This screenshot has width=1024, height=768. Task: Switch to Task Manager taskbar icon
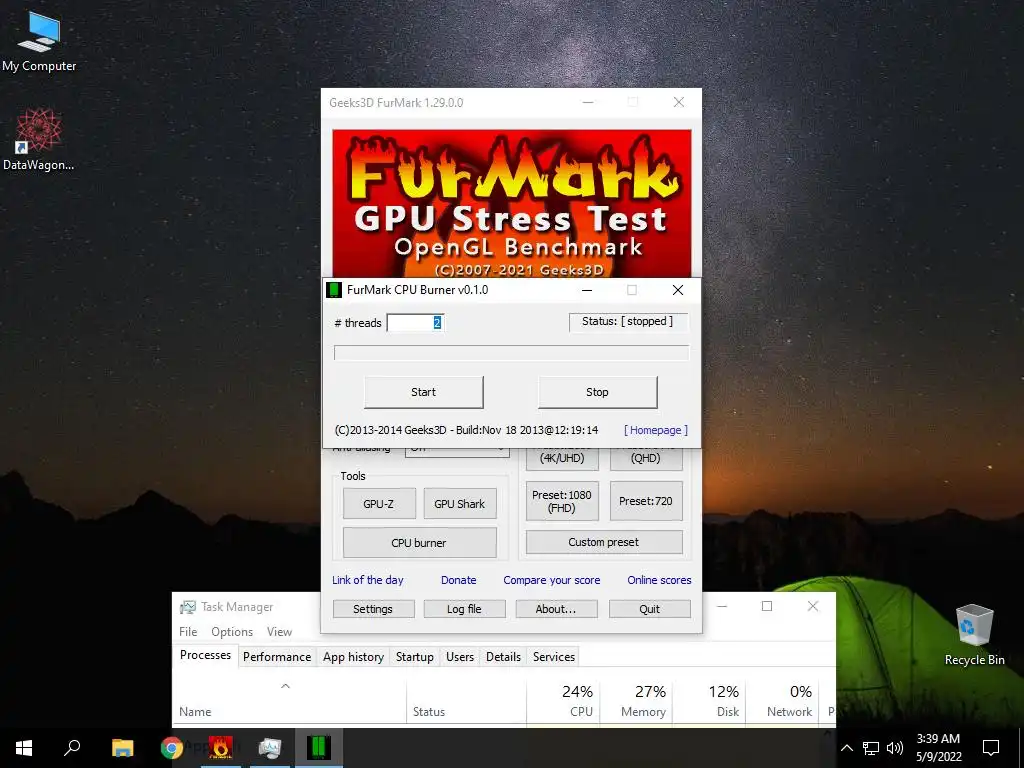[270, 748]
